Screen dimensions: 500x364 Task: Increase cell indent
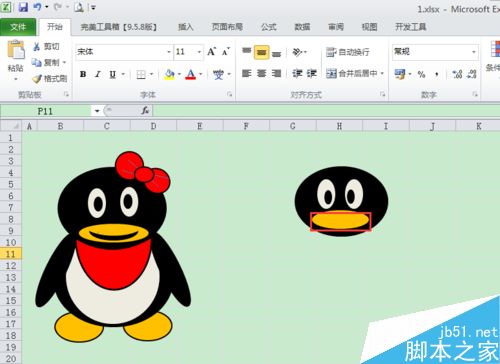click(x=311, y=73)
